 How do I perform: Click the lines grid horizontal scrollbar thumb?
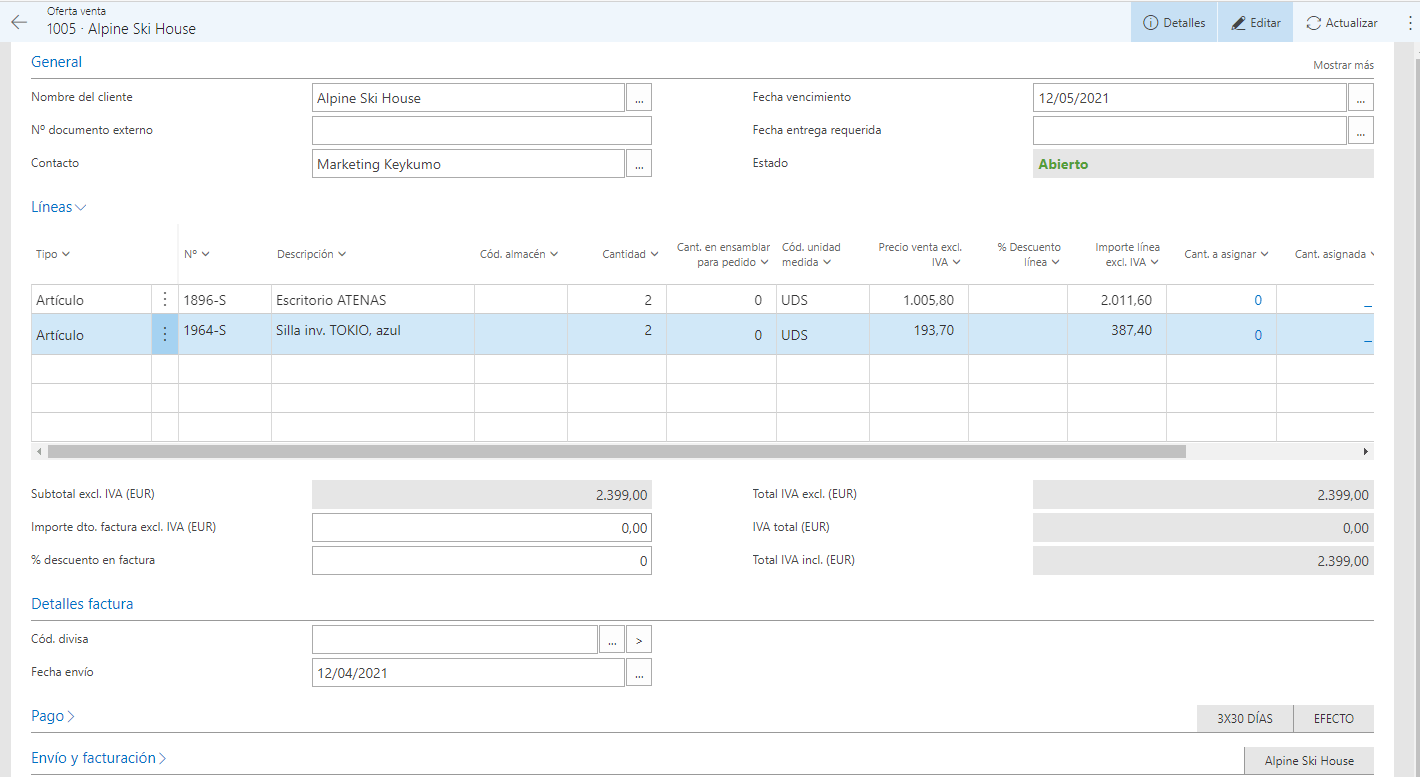(616, 452)
